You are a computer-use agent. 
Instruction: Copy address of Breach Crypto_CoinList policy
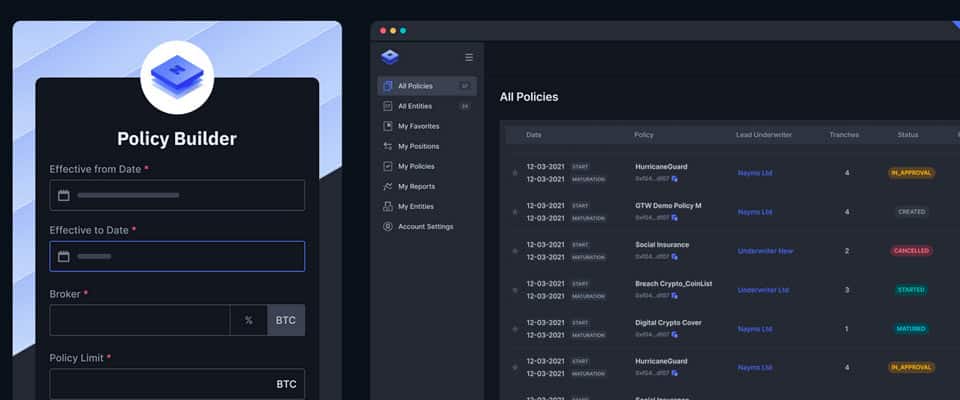coord(675,296)
